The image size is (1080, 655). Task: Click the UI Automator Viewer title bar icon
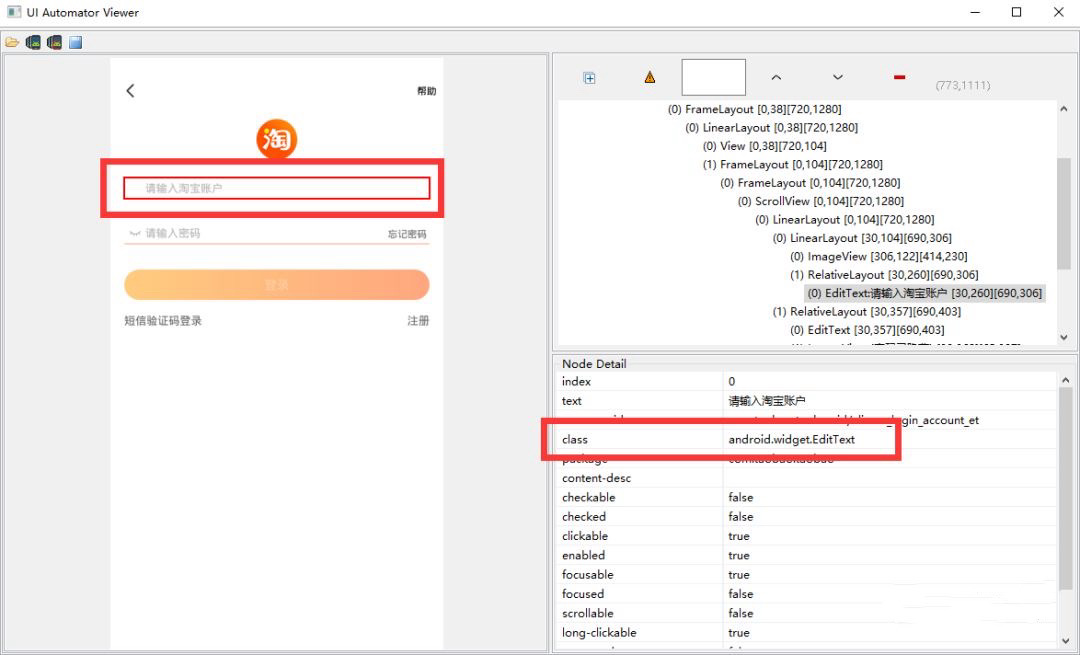pos(13,12)
